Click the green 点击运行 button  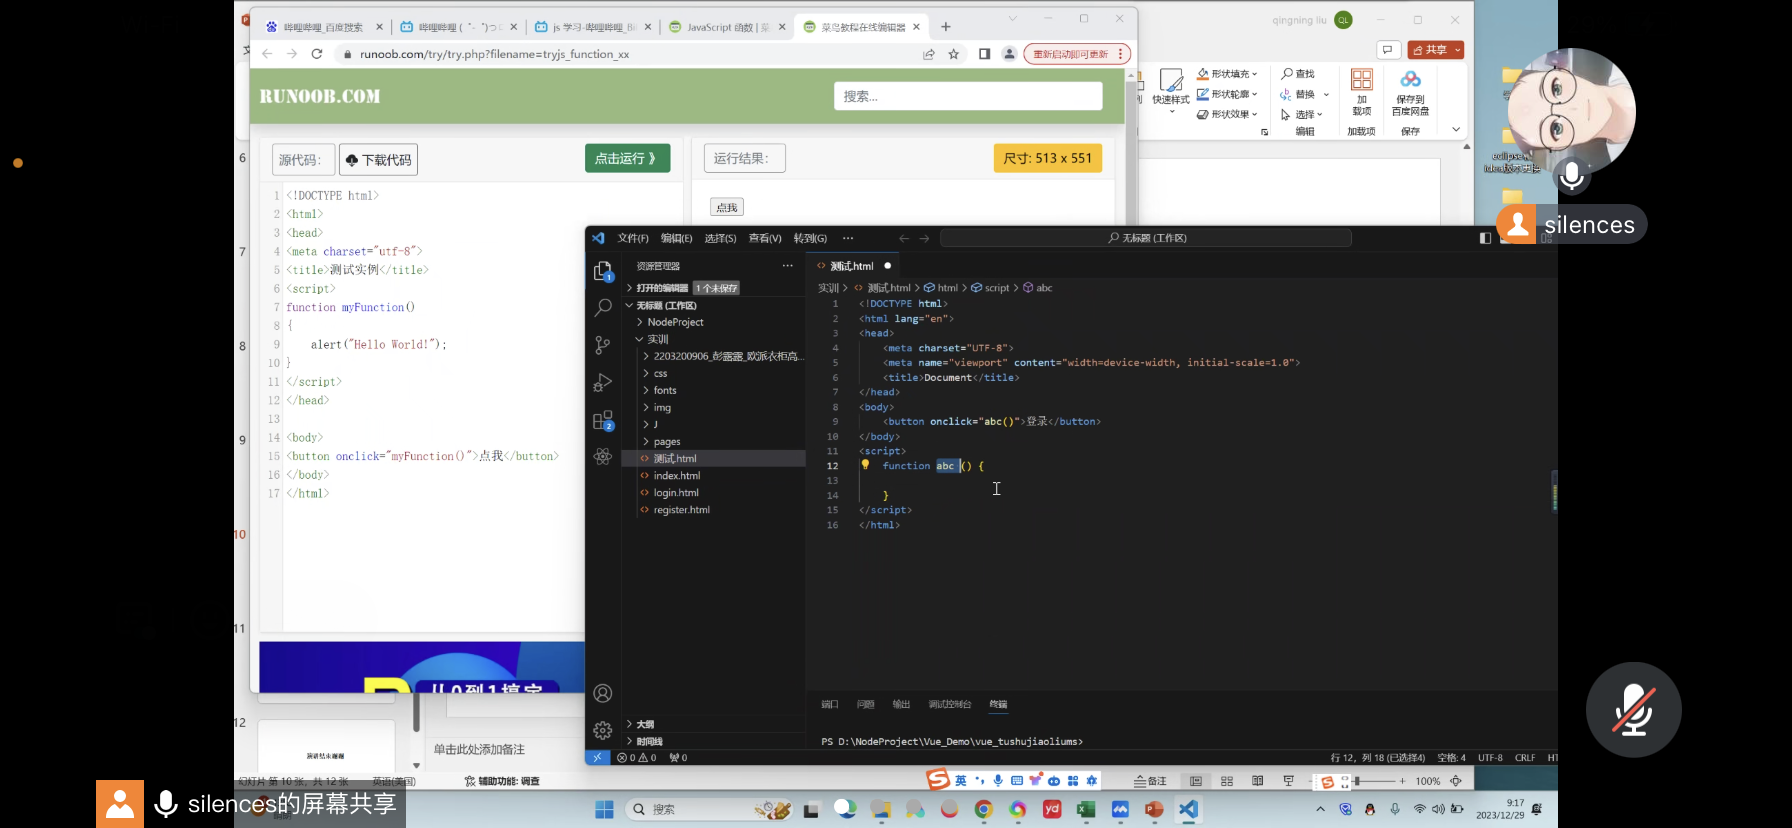pyautogui.click(x=627, y=158)
